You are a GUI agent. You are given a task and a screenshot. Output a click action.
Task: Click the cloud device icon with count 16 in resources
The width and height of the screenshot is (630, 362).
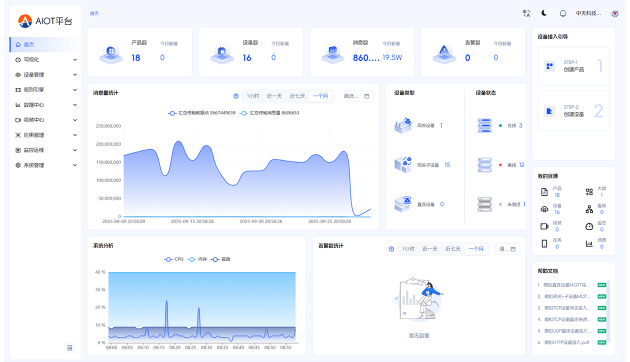click(544, 209)
